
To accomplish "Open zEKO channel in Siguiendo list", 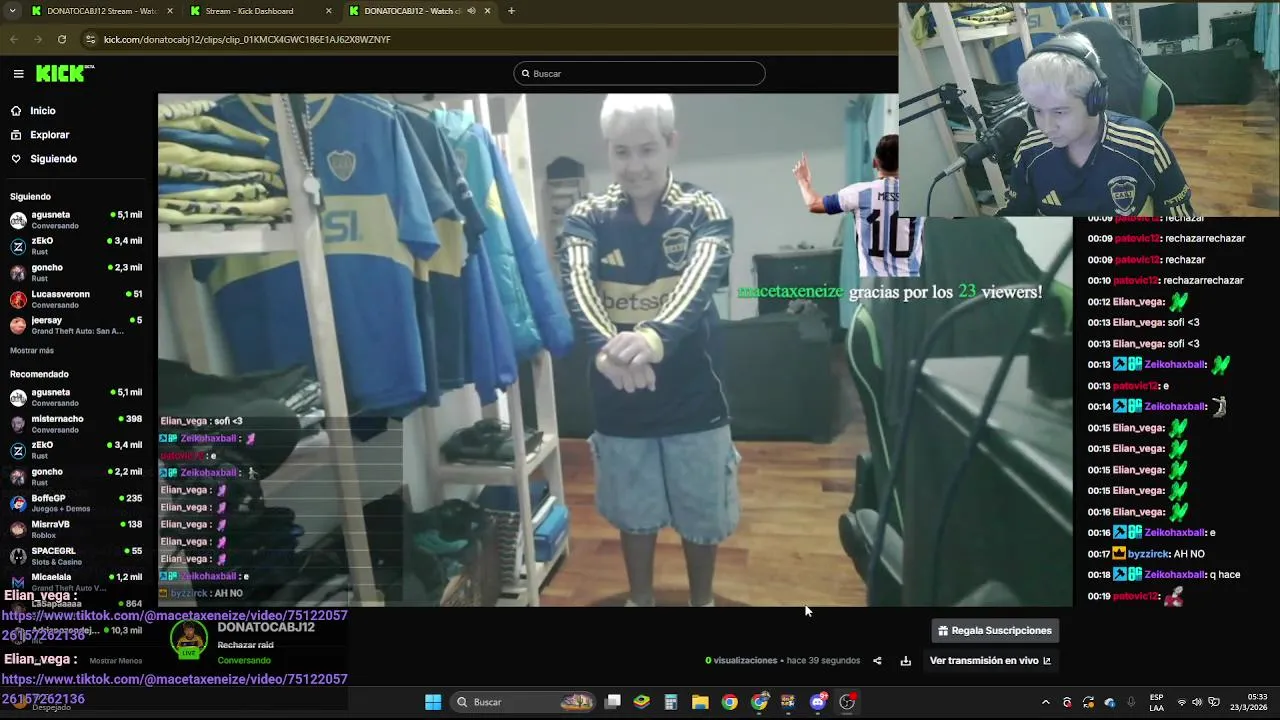I will [x=76, y=246].
